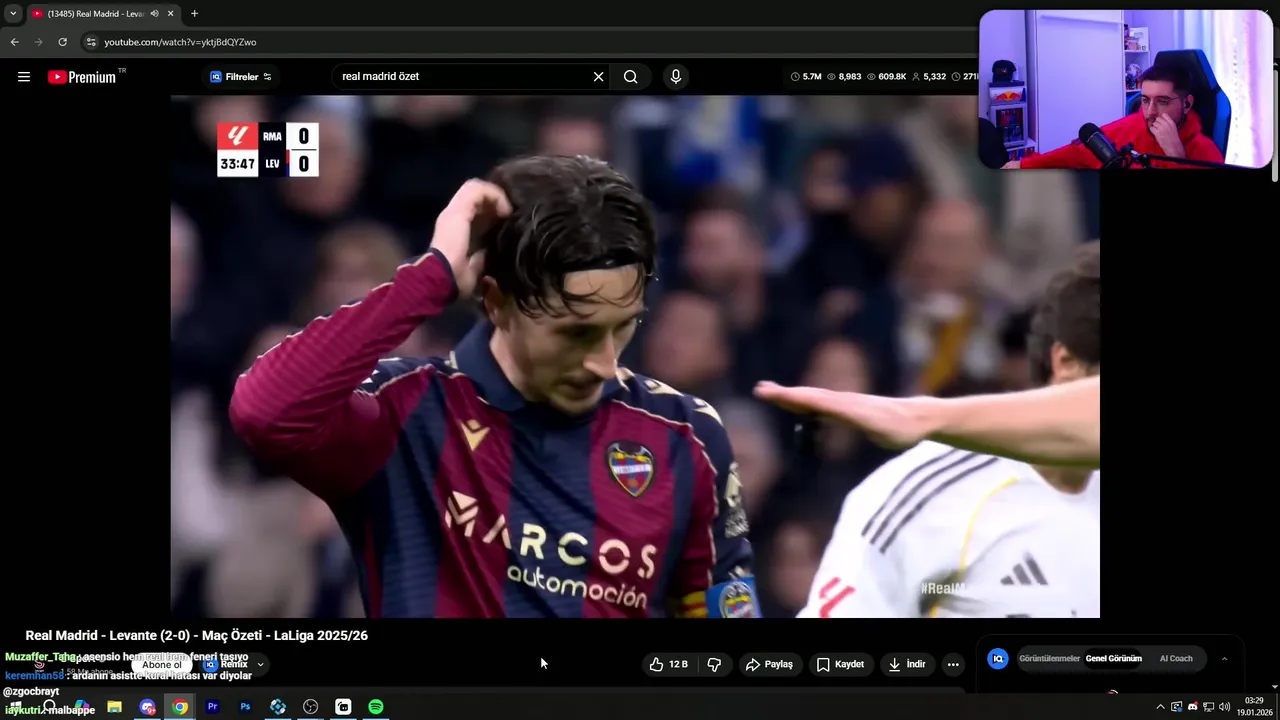Click the video player to pause

coord(635,356)
